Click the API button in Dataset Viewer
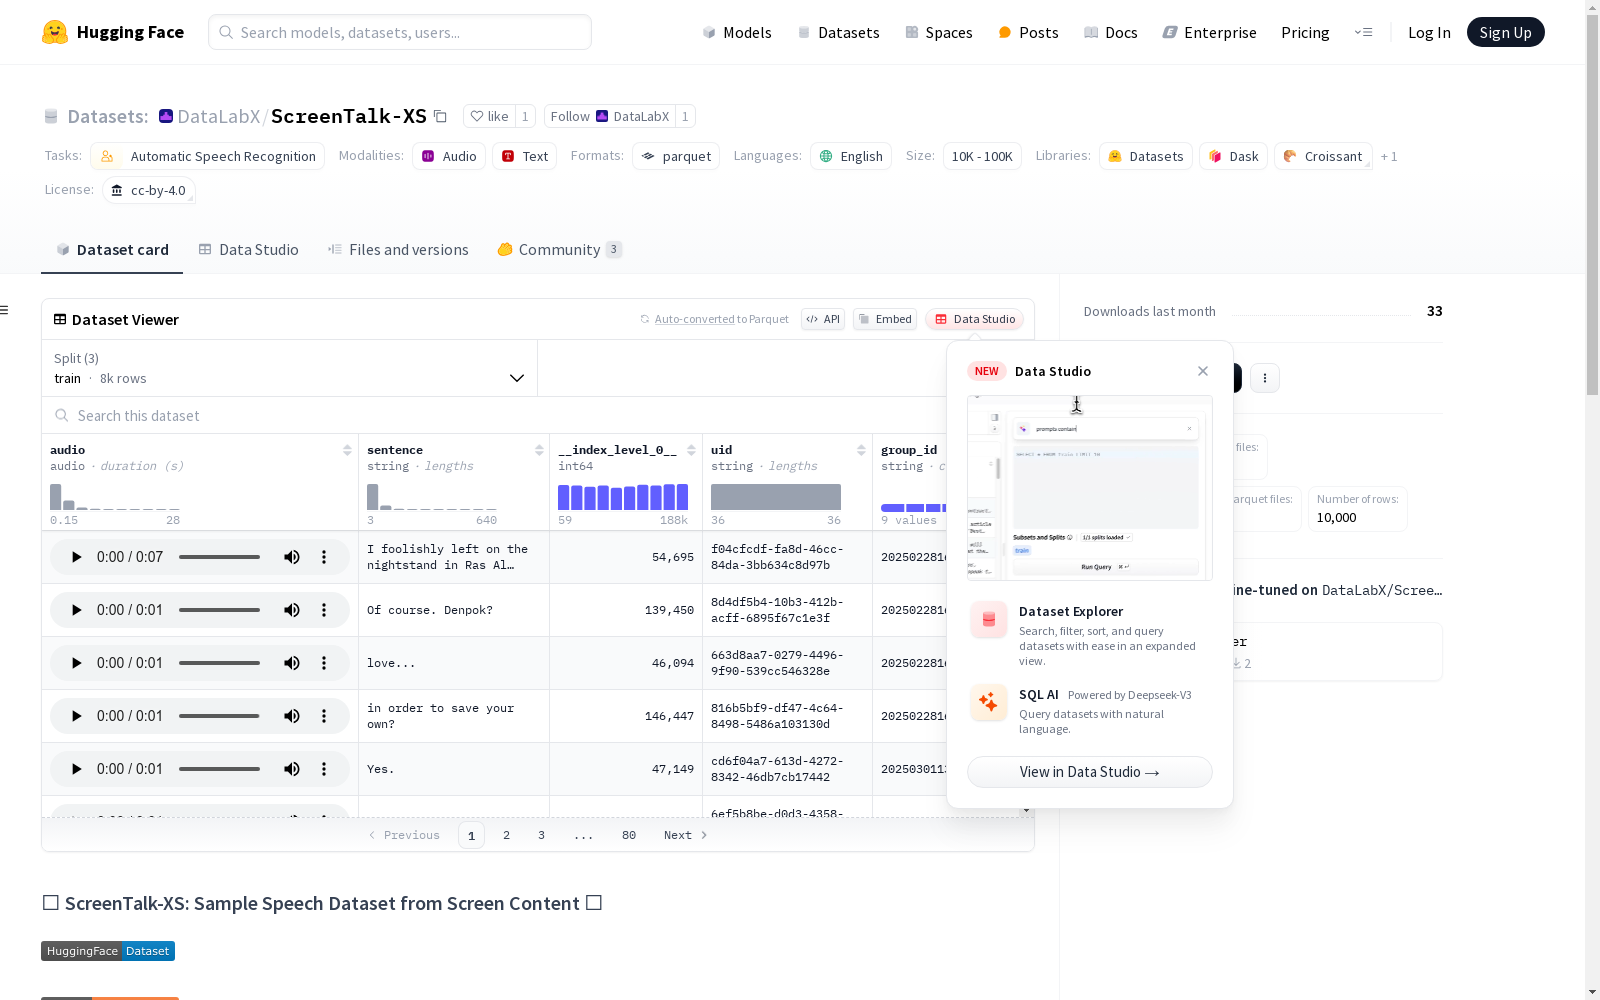The image size is (1600, 1000). [823, 319]
